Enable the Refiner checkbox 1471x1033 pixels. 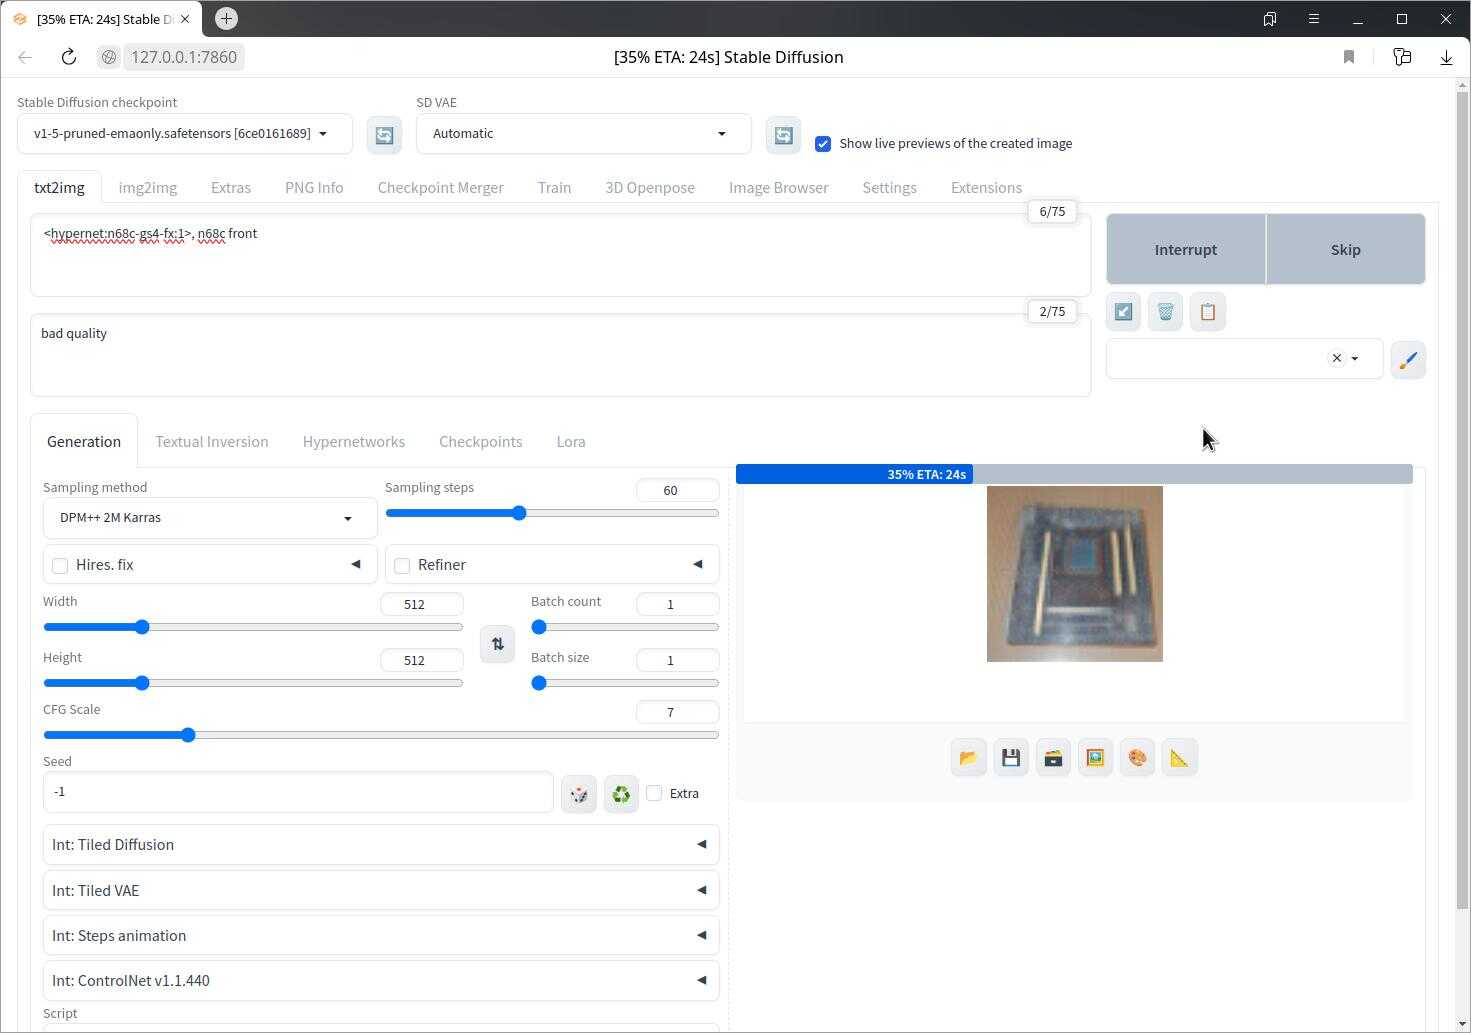402,566
